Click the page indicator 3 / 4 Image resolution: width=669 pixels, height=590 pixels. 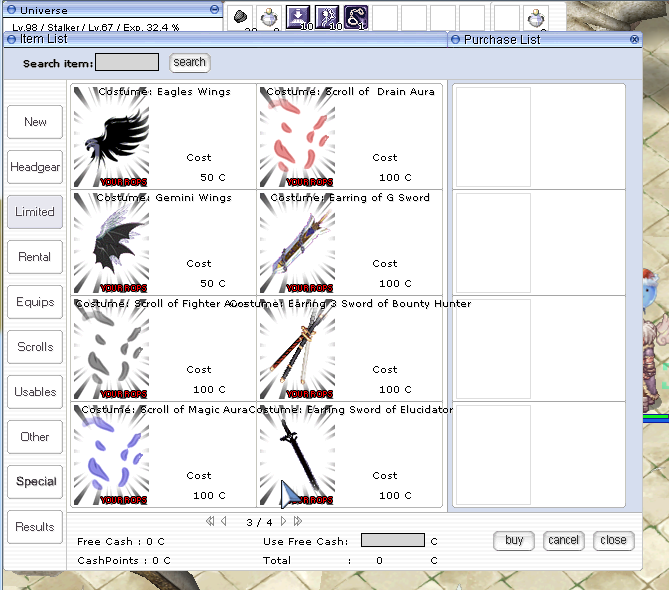pyautogui.click(x=259, y=522)
